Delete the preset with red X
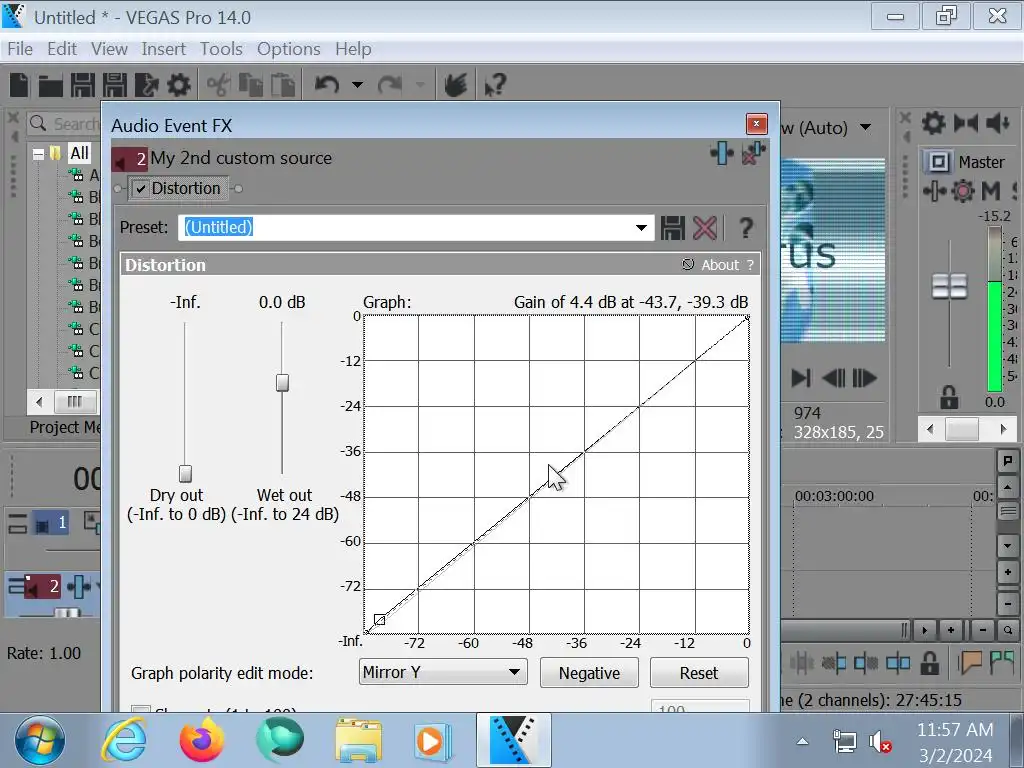The width and height of the screenshot is (1024, 768). [705, 228]
